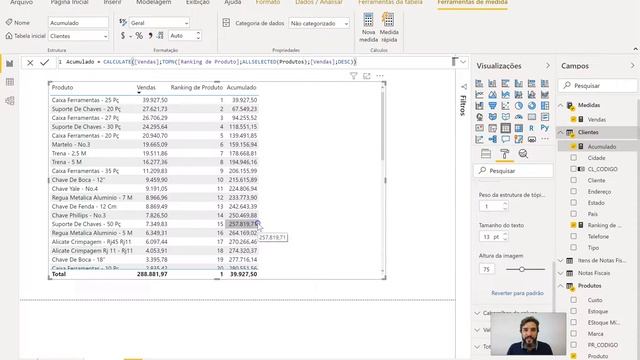Collapse the Campos pane
640x360 pixels.
point(633,66)
